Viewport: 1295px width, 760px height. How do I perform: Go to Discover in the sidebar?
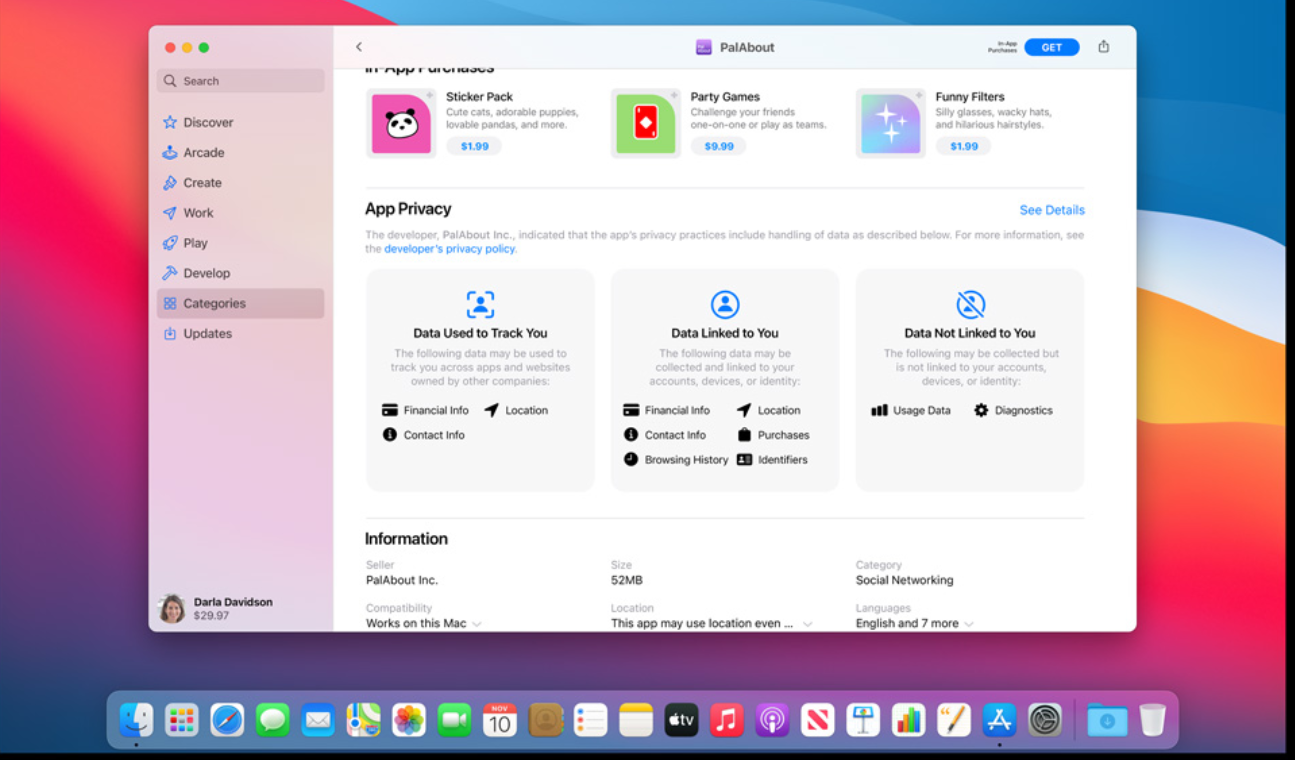[x=240, y=123]
